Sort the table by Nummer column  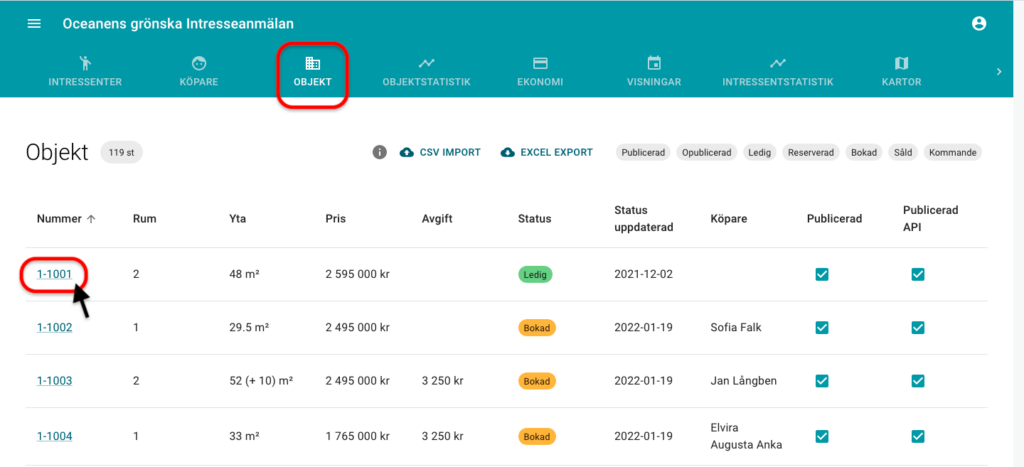click(66, 219)
